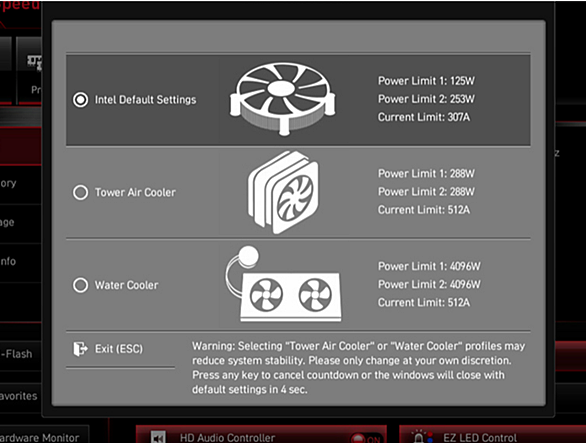Viewport: 586px width, 443px height.
Task: Open the M-Flash item in the sidebar
Action: point(21,354)
